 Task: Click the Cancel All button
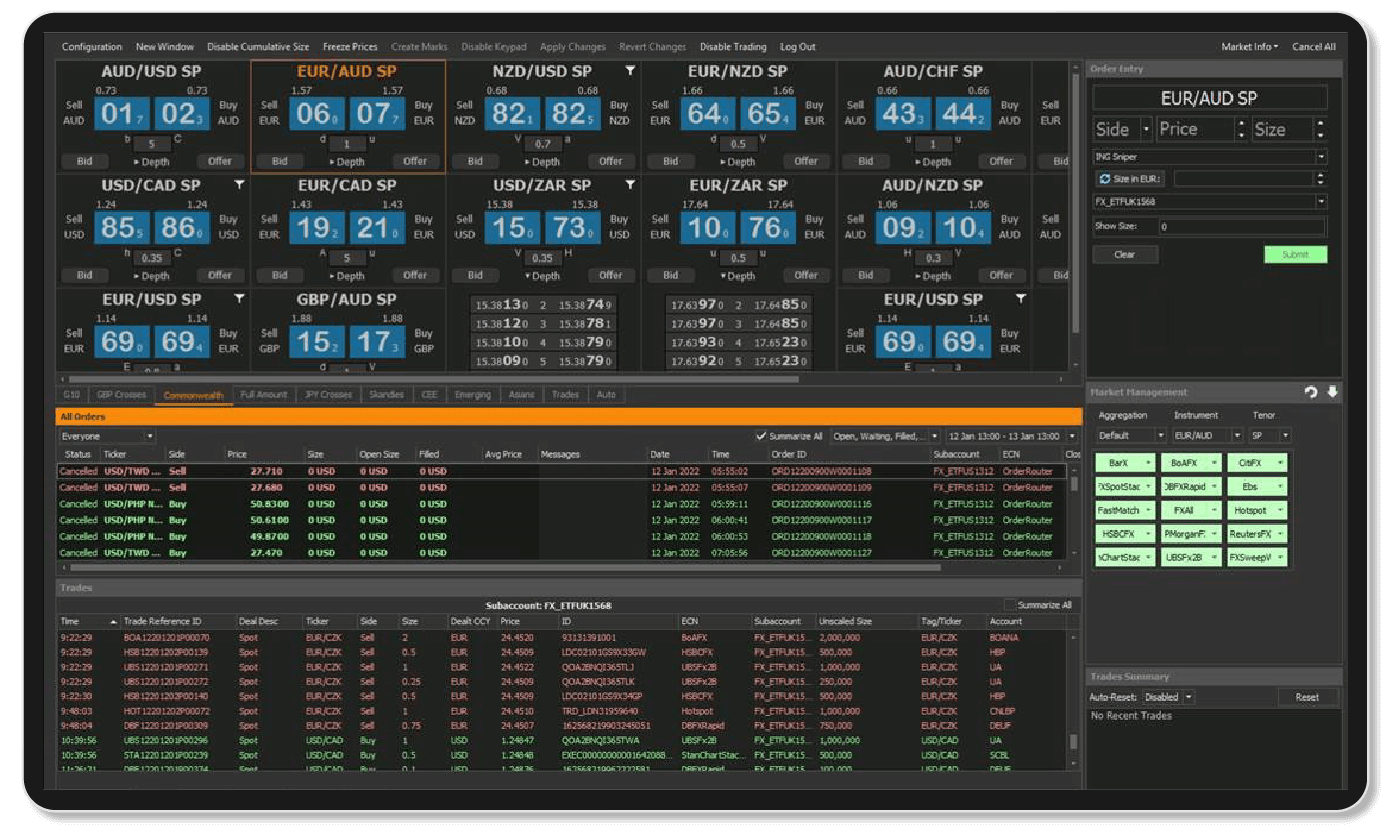[1313, 47]
